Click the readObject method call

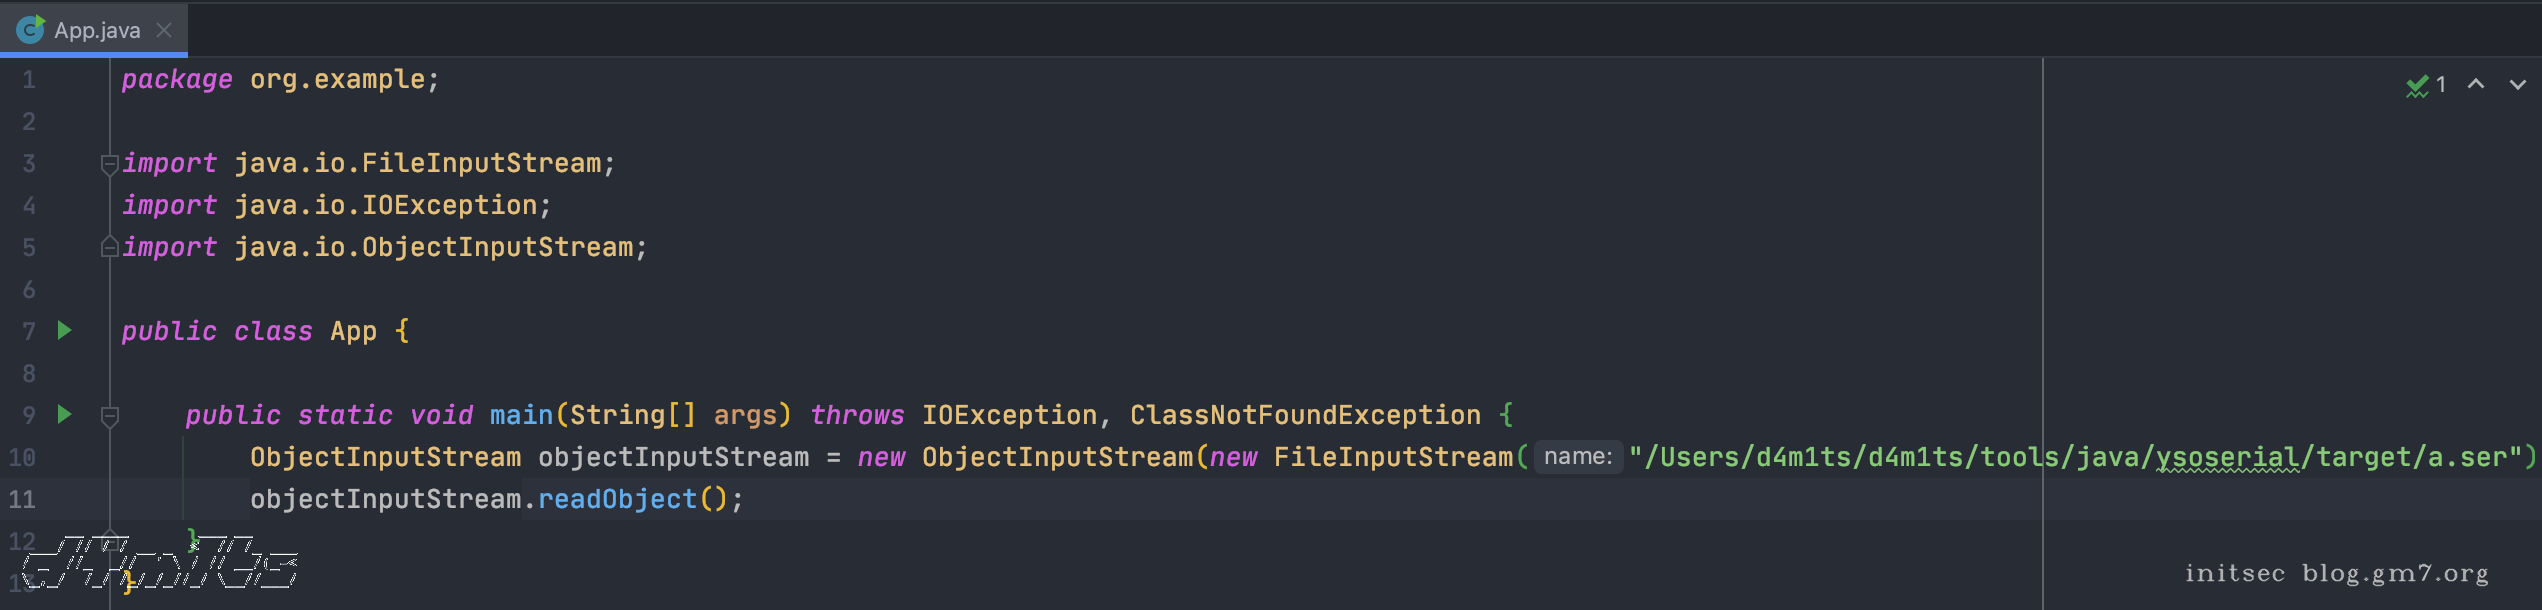617,499
